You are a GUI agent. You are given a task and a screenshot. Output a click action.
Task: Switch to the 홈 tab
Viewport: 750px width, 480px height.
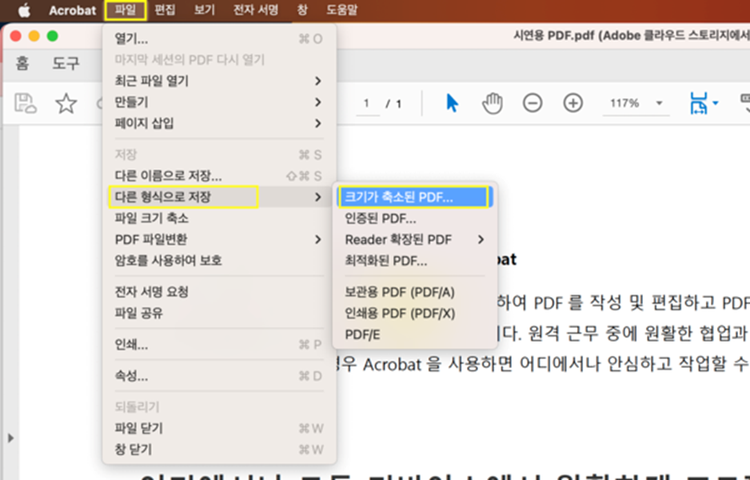click(22, 63)
